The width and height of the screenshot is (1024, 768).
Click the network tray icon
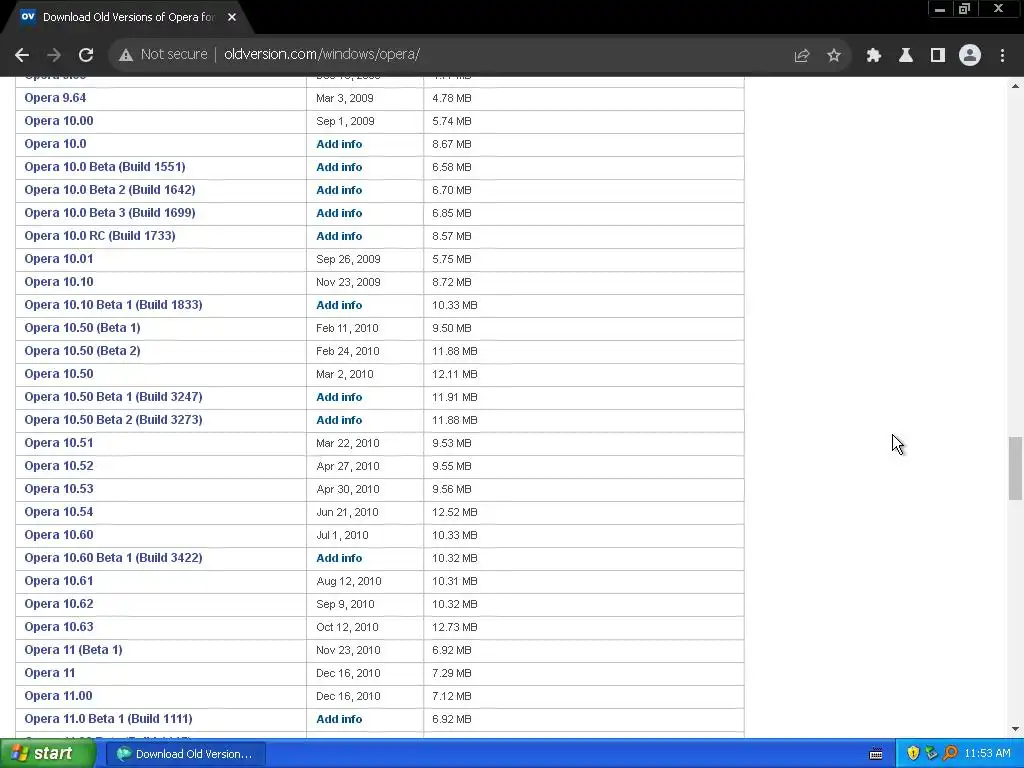931,754
